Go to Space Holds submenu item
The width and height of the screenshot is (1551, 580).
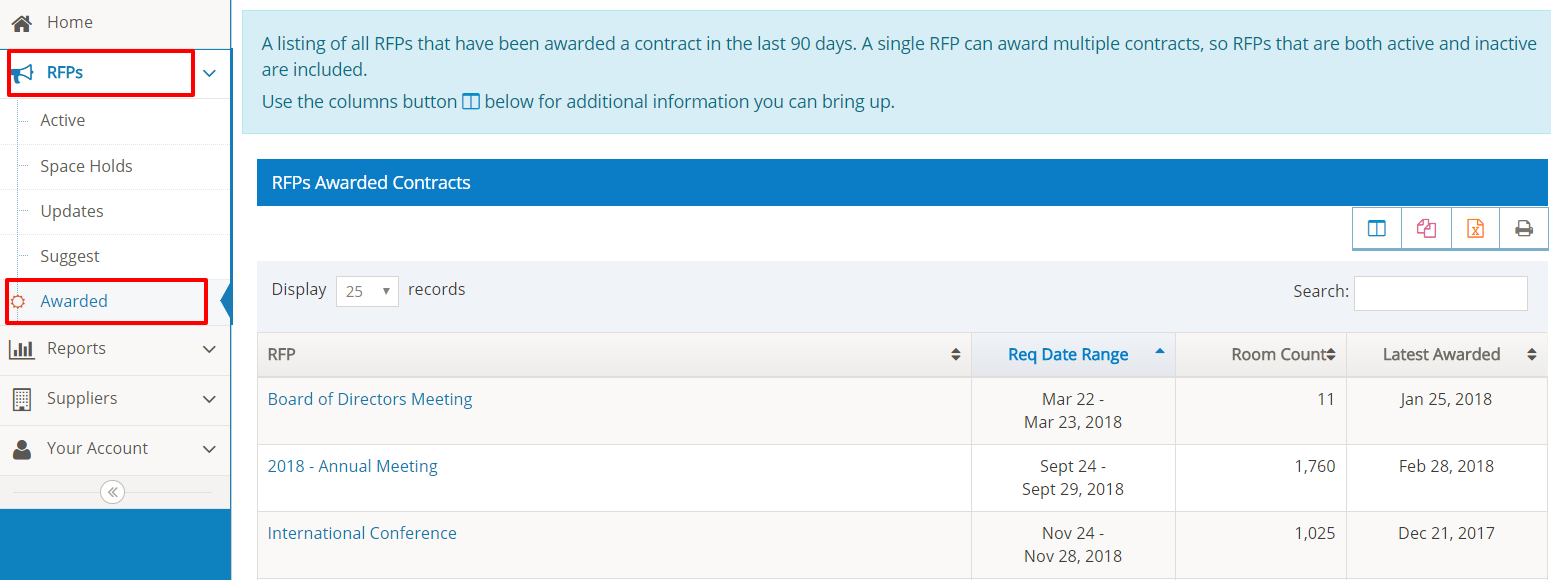(86, 166)
